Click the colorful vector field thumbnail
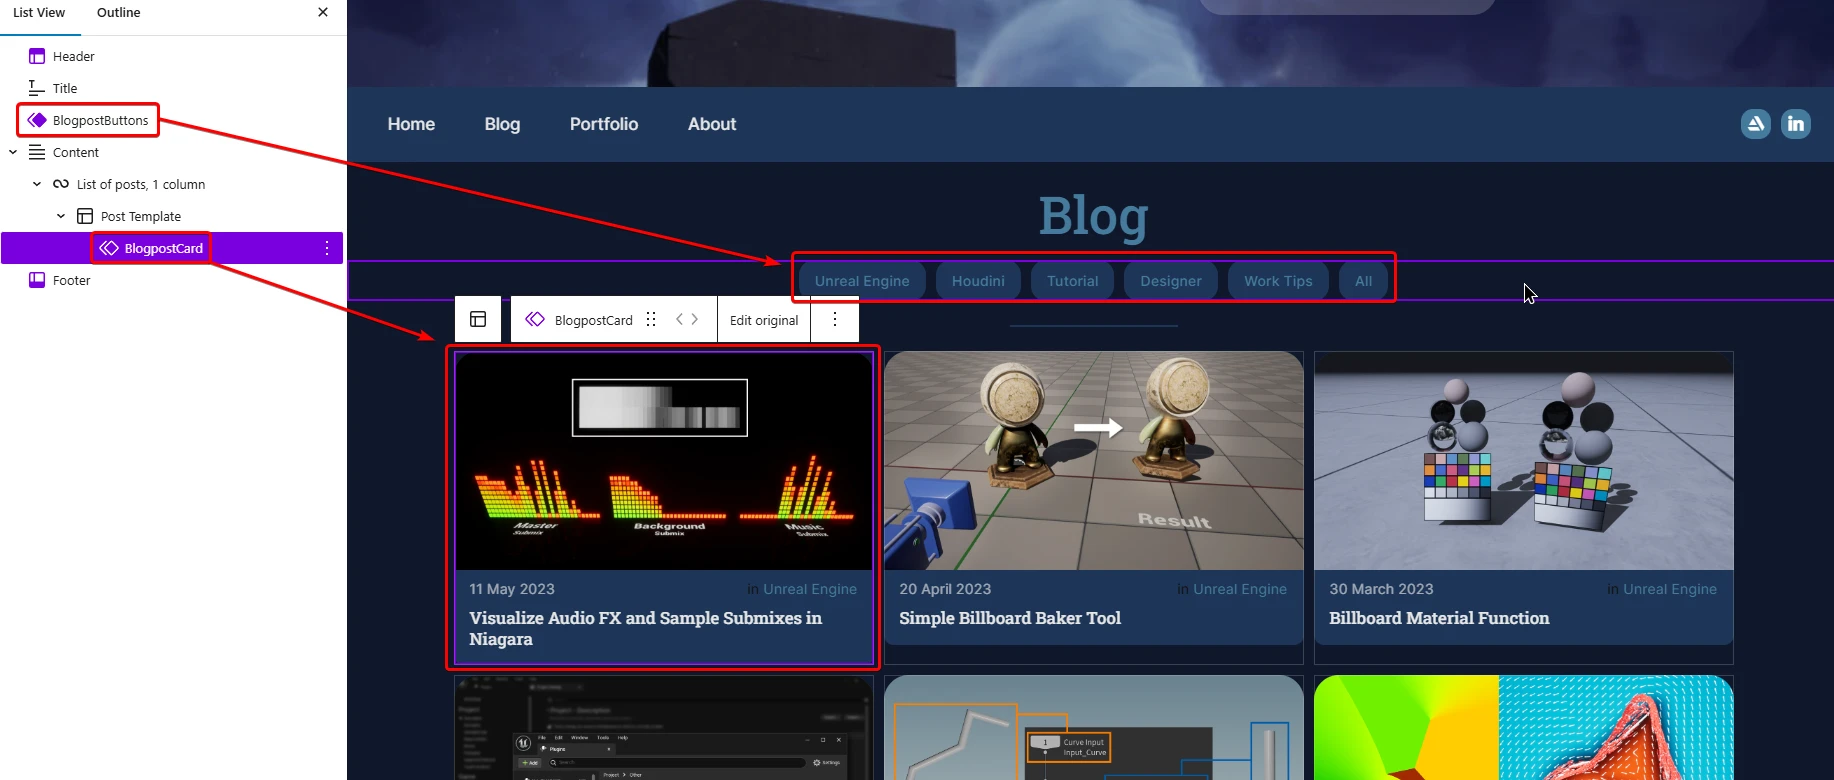This screenshot has width=1834, height=780. coord(1524,727)
